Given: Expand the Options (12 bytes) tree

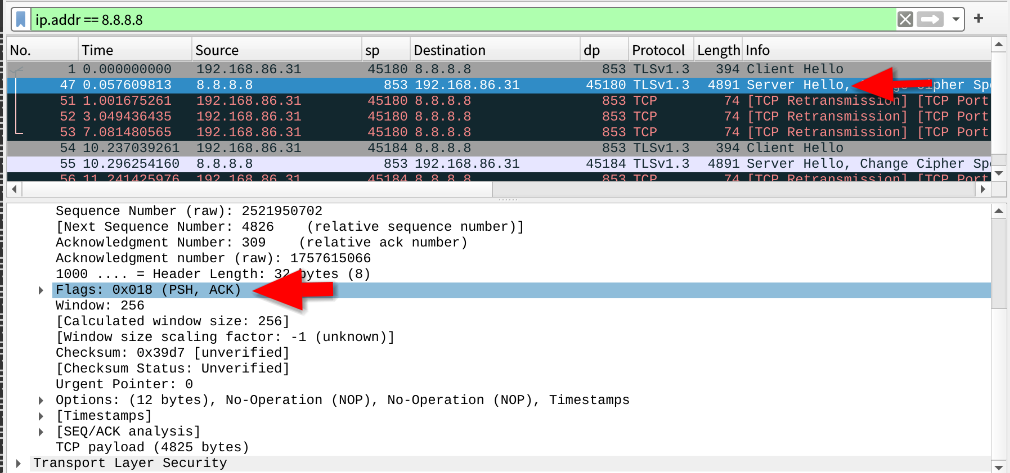Looking at the screenshot, I should point(43,400).
